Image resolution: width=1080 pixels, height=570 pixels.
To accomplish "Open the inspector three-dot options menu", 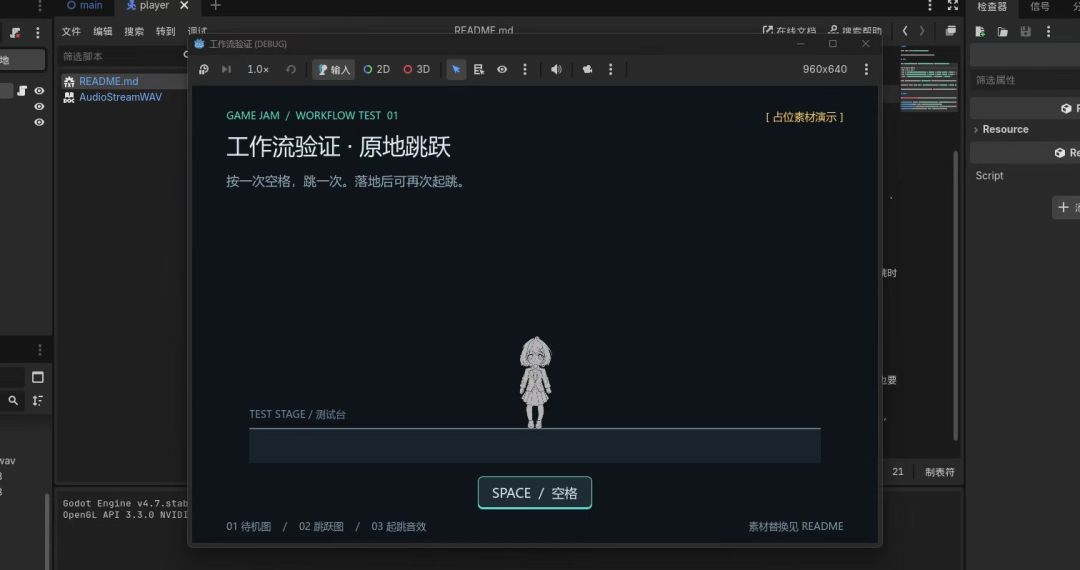I will click(1048, 32).
